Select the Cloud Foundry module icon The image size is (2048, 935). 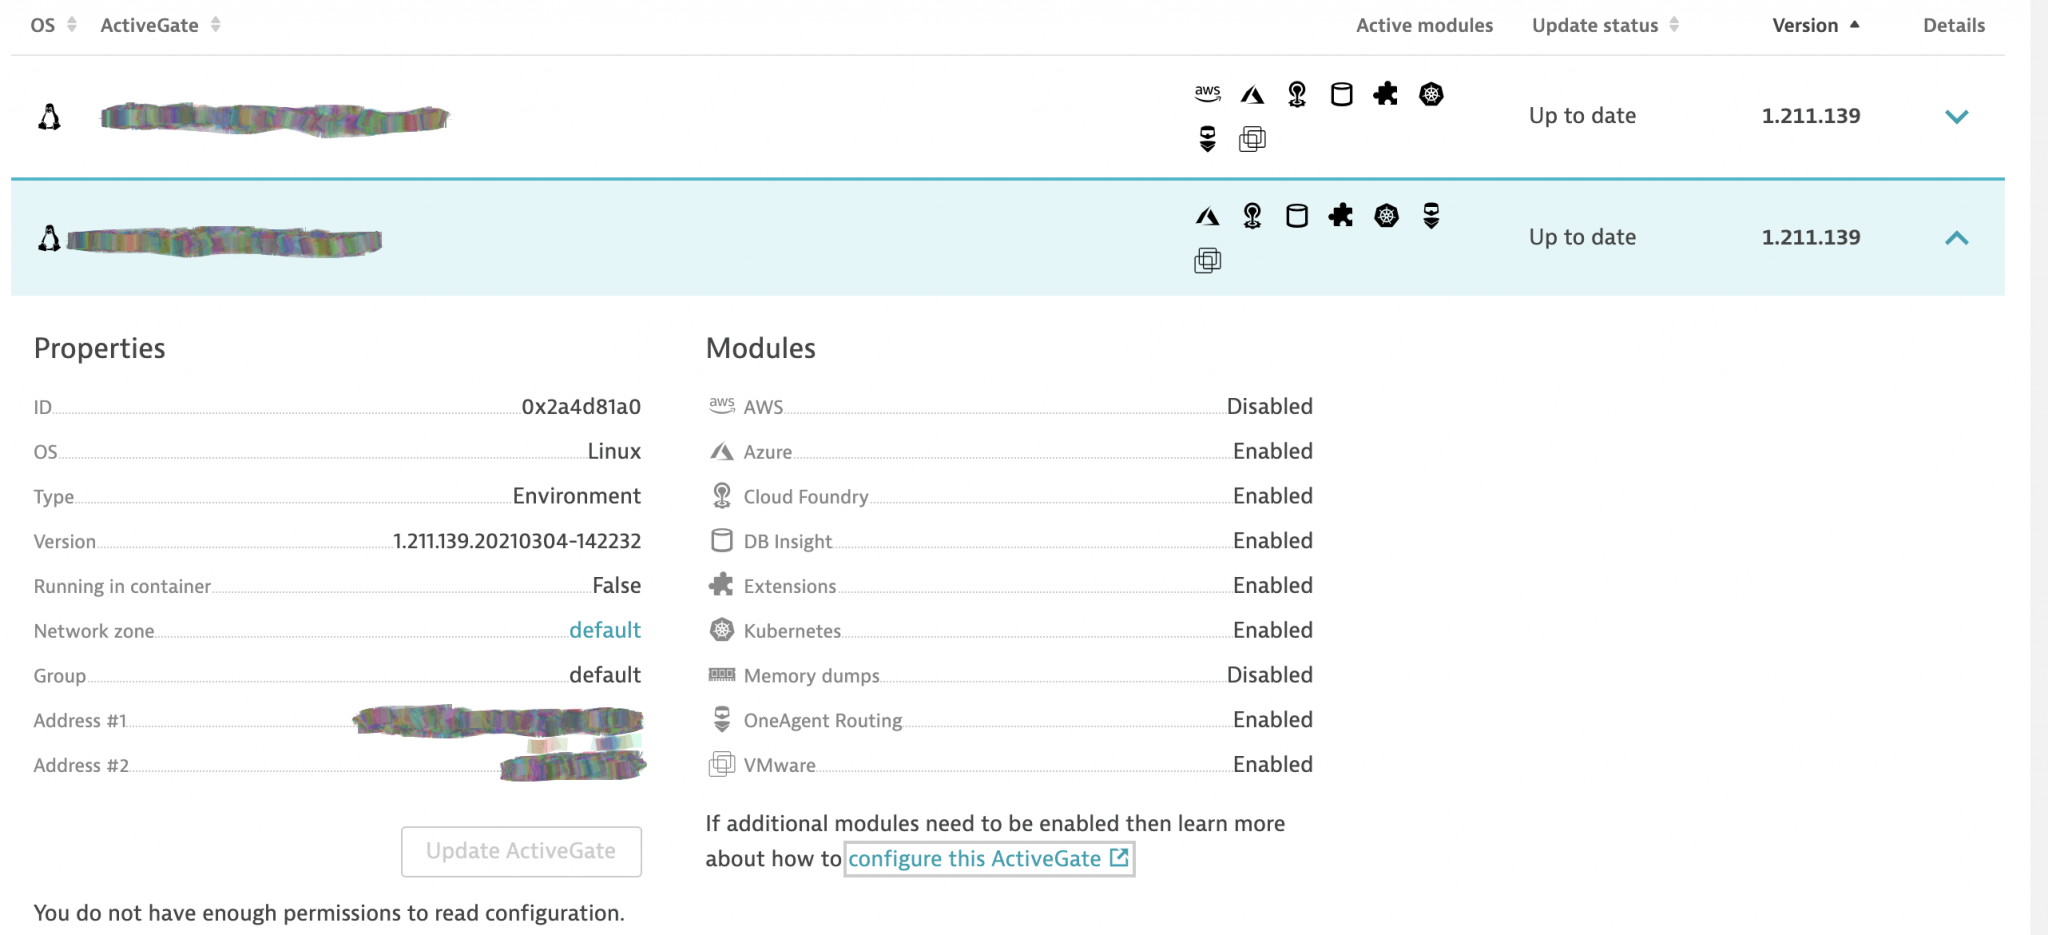(720, 494)
